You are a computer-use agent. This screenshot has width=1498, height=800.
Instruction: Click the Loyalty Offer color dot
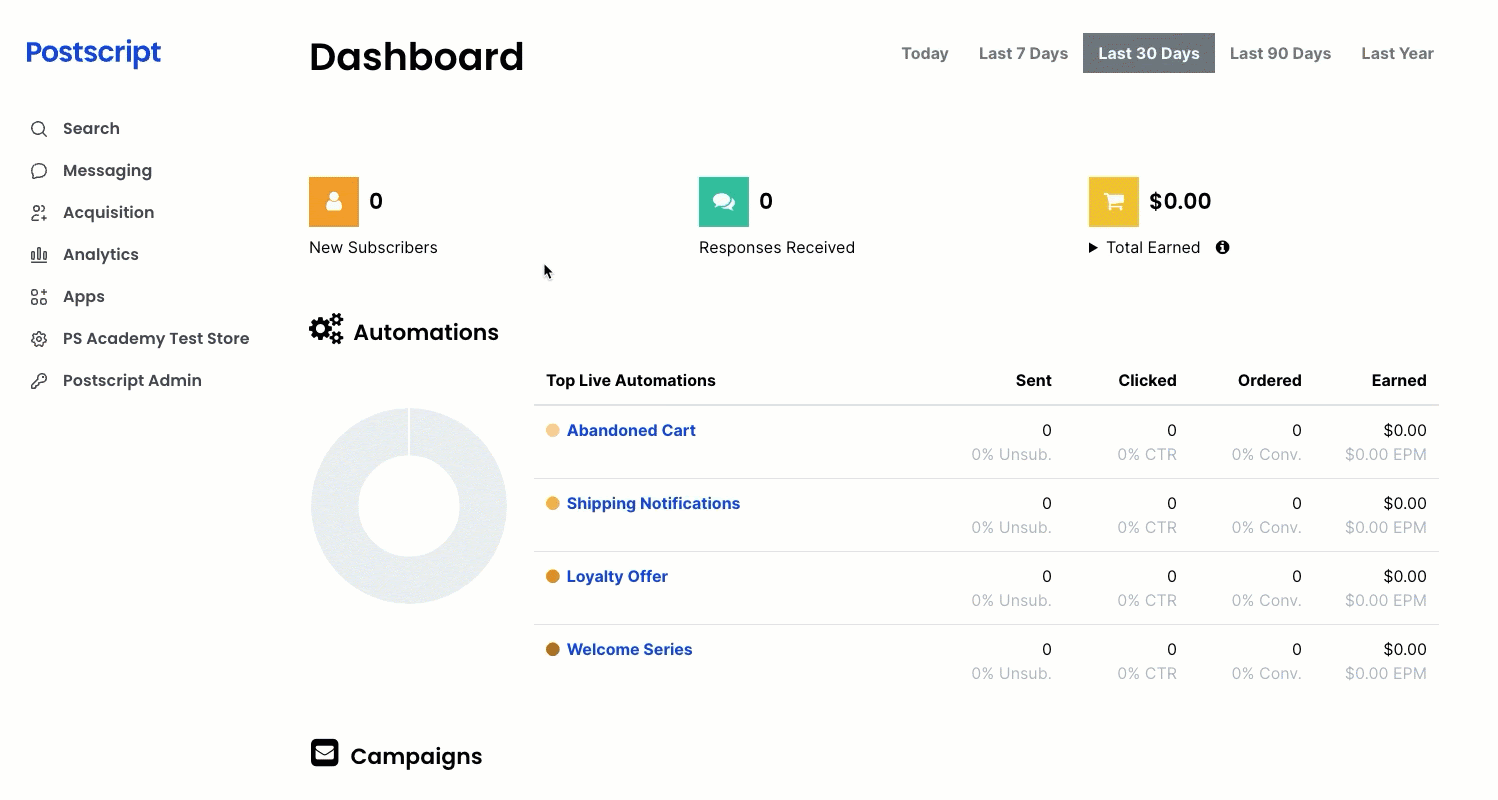coord(552,576)
